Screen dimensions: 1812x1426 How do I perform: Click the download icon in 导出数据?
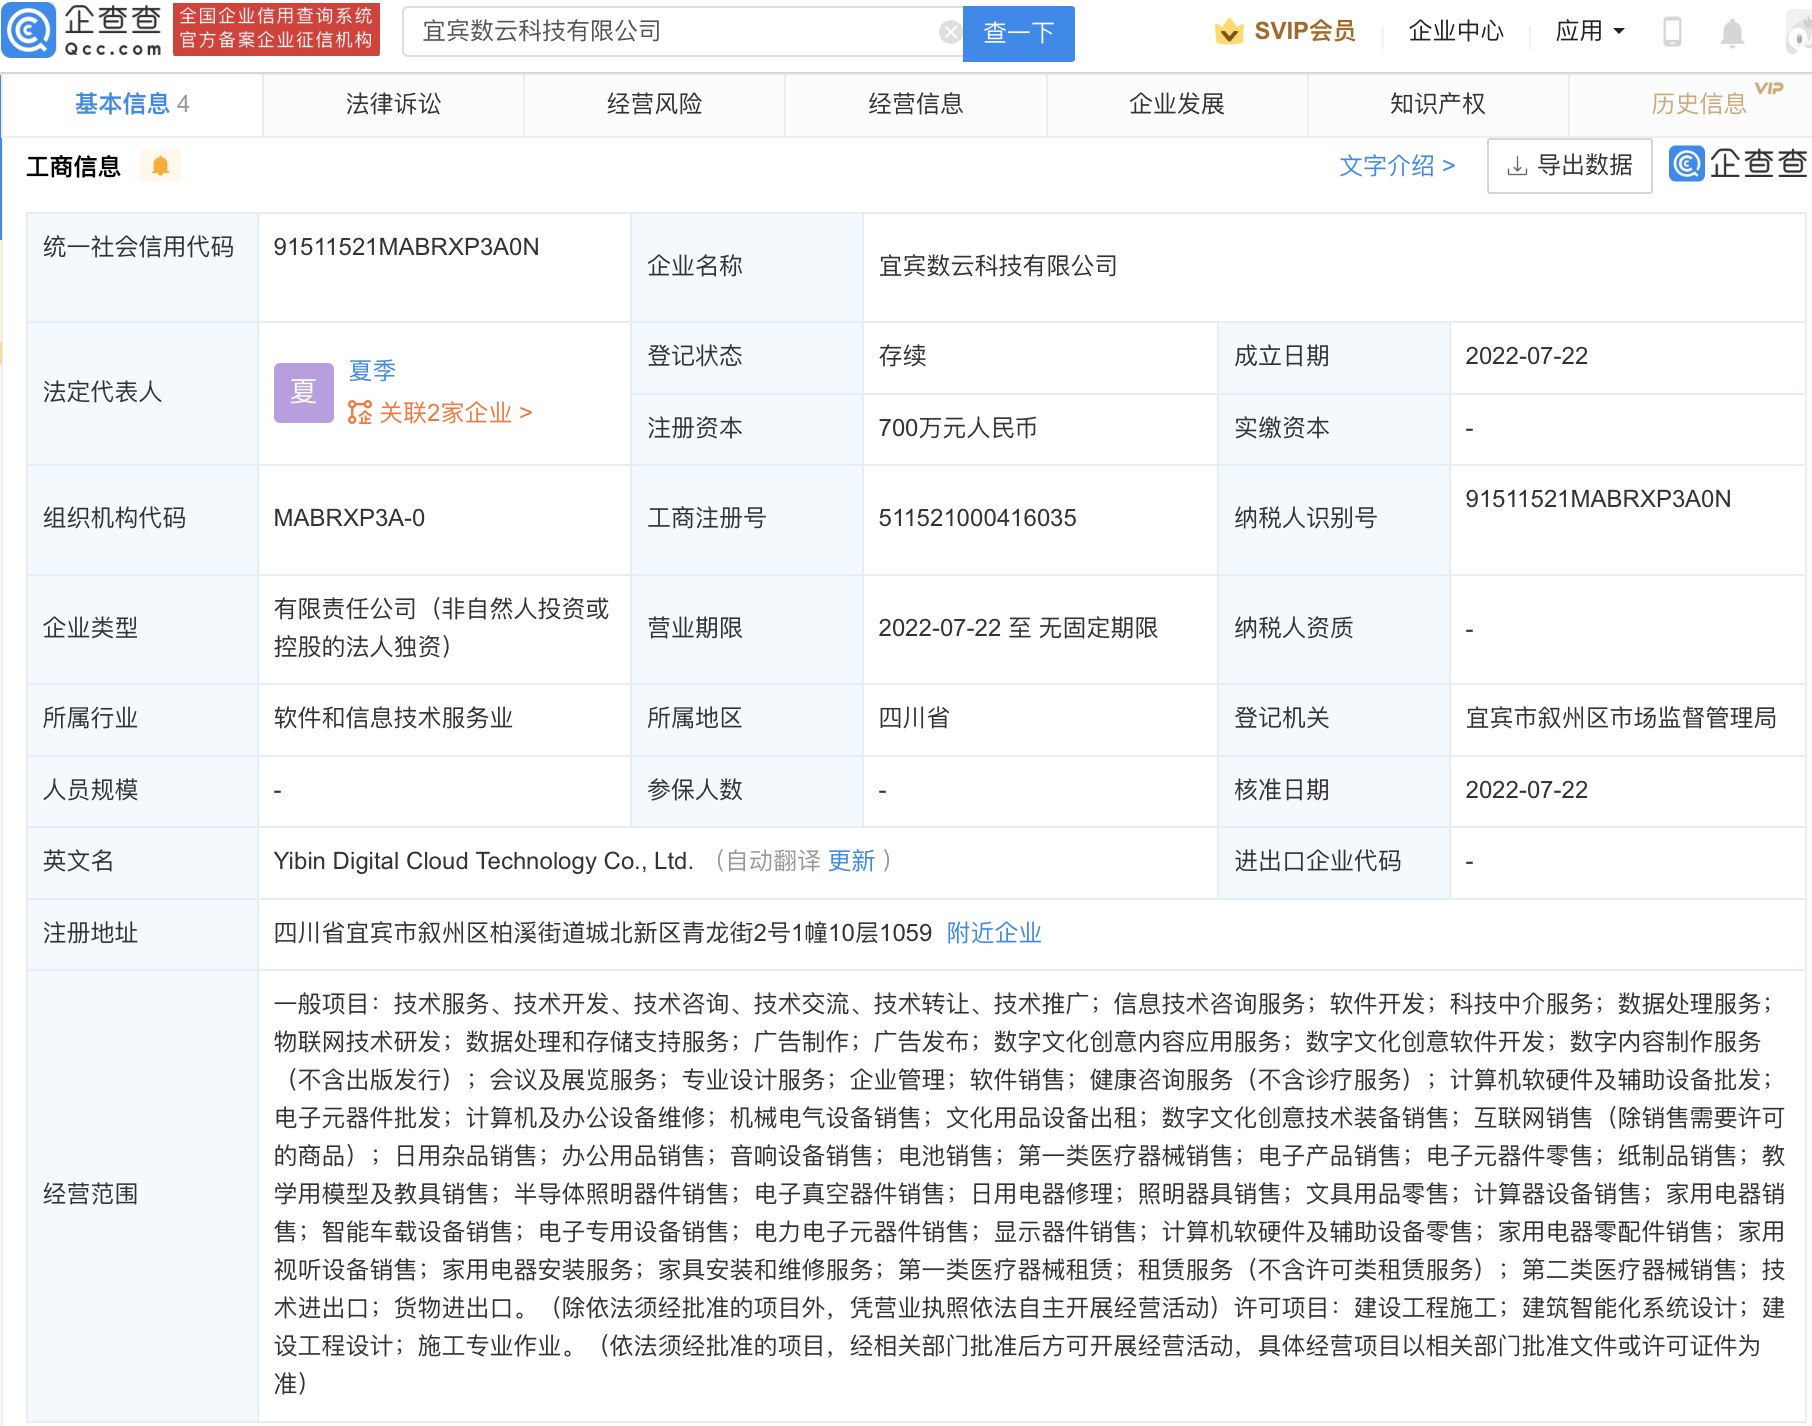(x=1517, y=166)
